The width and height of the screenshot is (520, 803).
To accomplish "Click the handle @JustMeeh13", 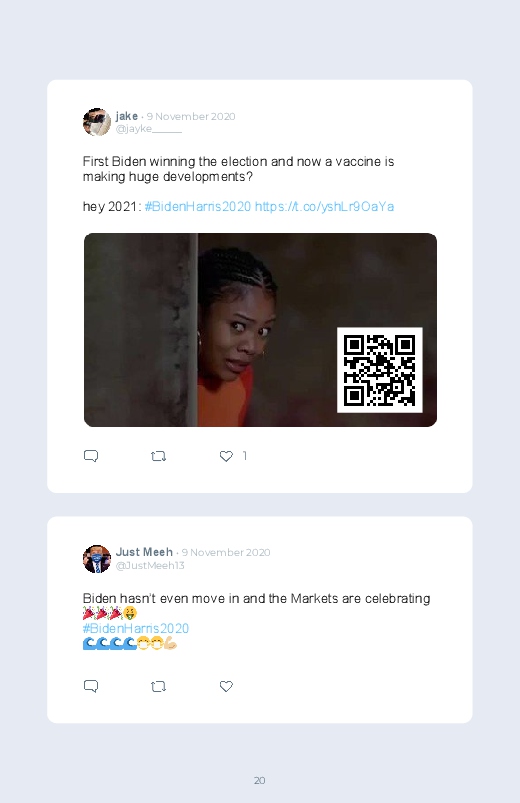I will click(x=150, y=565).
